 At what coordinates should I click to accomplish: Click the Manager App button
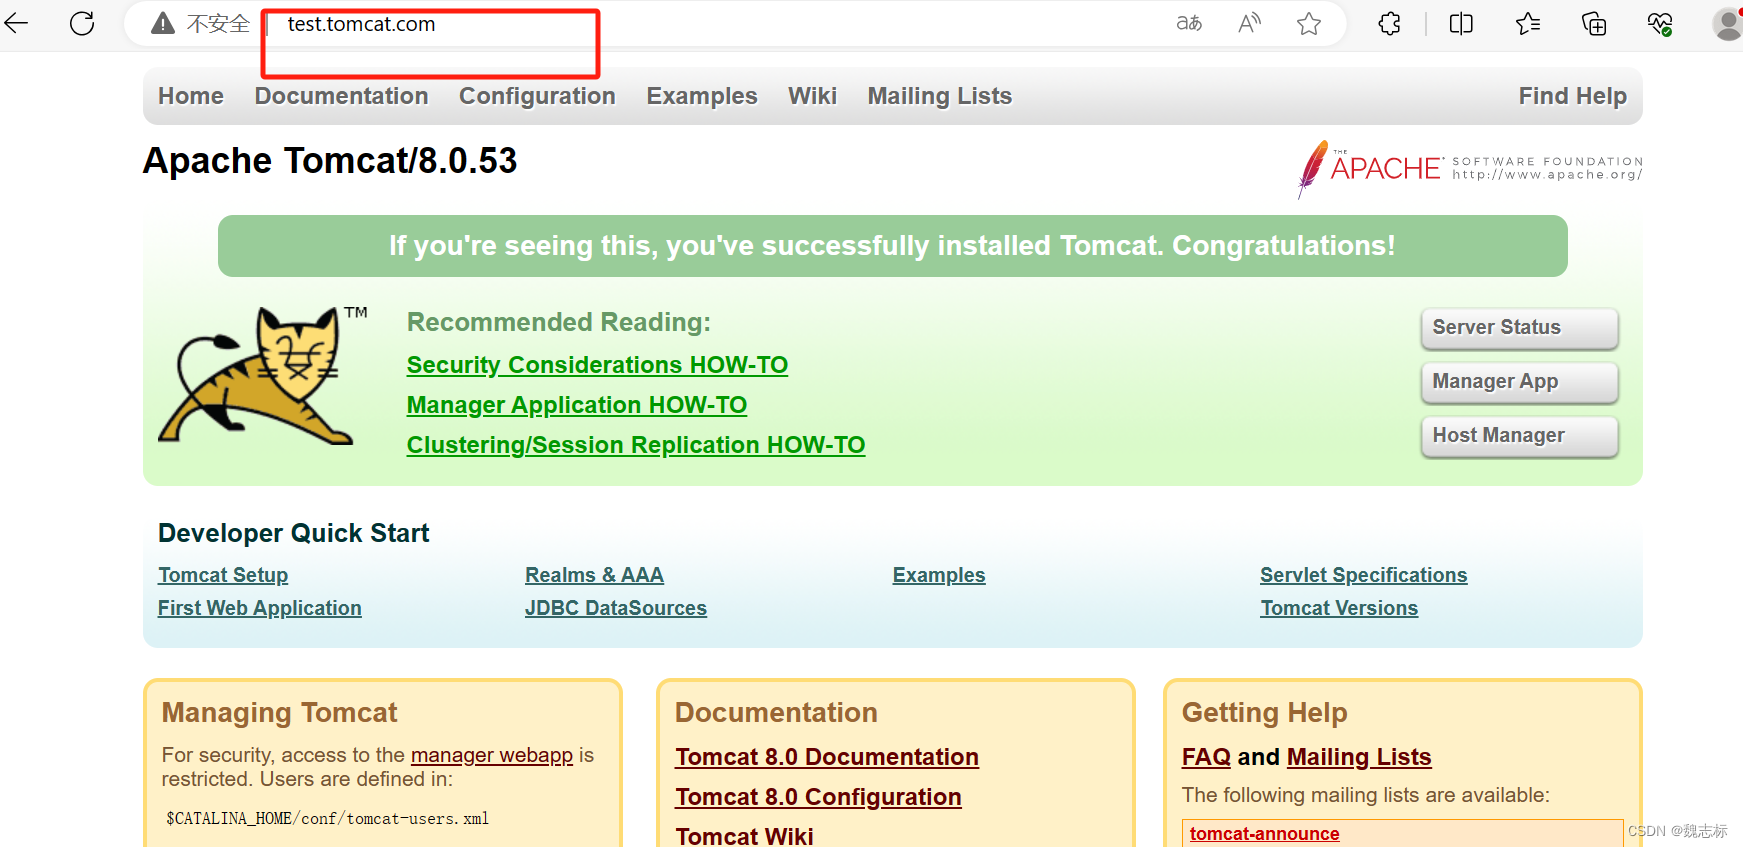(1519, 382)
